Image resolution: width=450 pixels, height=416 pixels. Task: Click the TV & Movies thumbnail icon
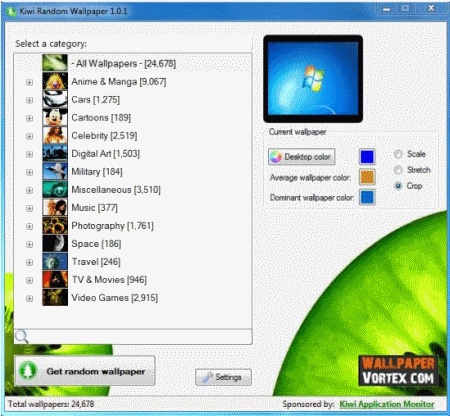coord(55,279)
